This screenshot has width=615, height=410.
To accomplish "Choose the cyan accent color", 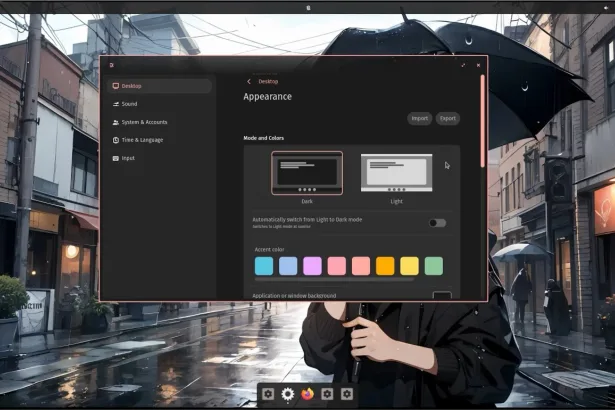I will (x=264, y=266).
